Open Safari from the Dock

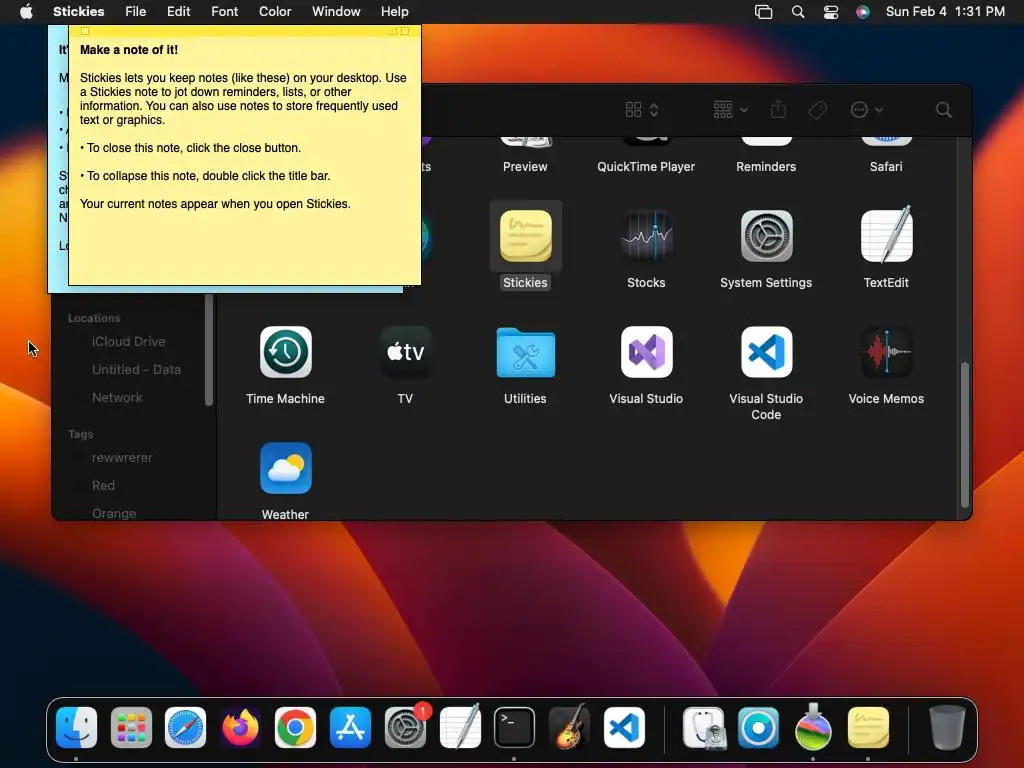pos(185,728)
